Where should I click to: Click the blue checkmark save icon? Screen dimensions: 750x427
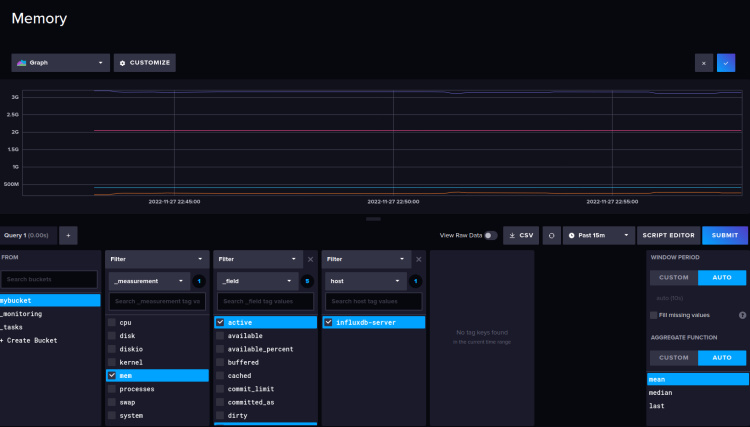[726, 62]
